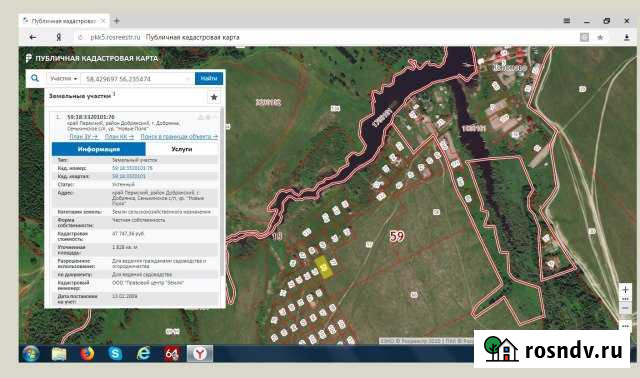Open the Участки search type dropdown
The image size is (640, 378).
click(x=64, y=78)
